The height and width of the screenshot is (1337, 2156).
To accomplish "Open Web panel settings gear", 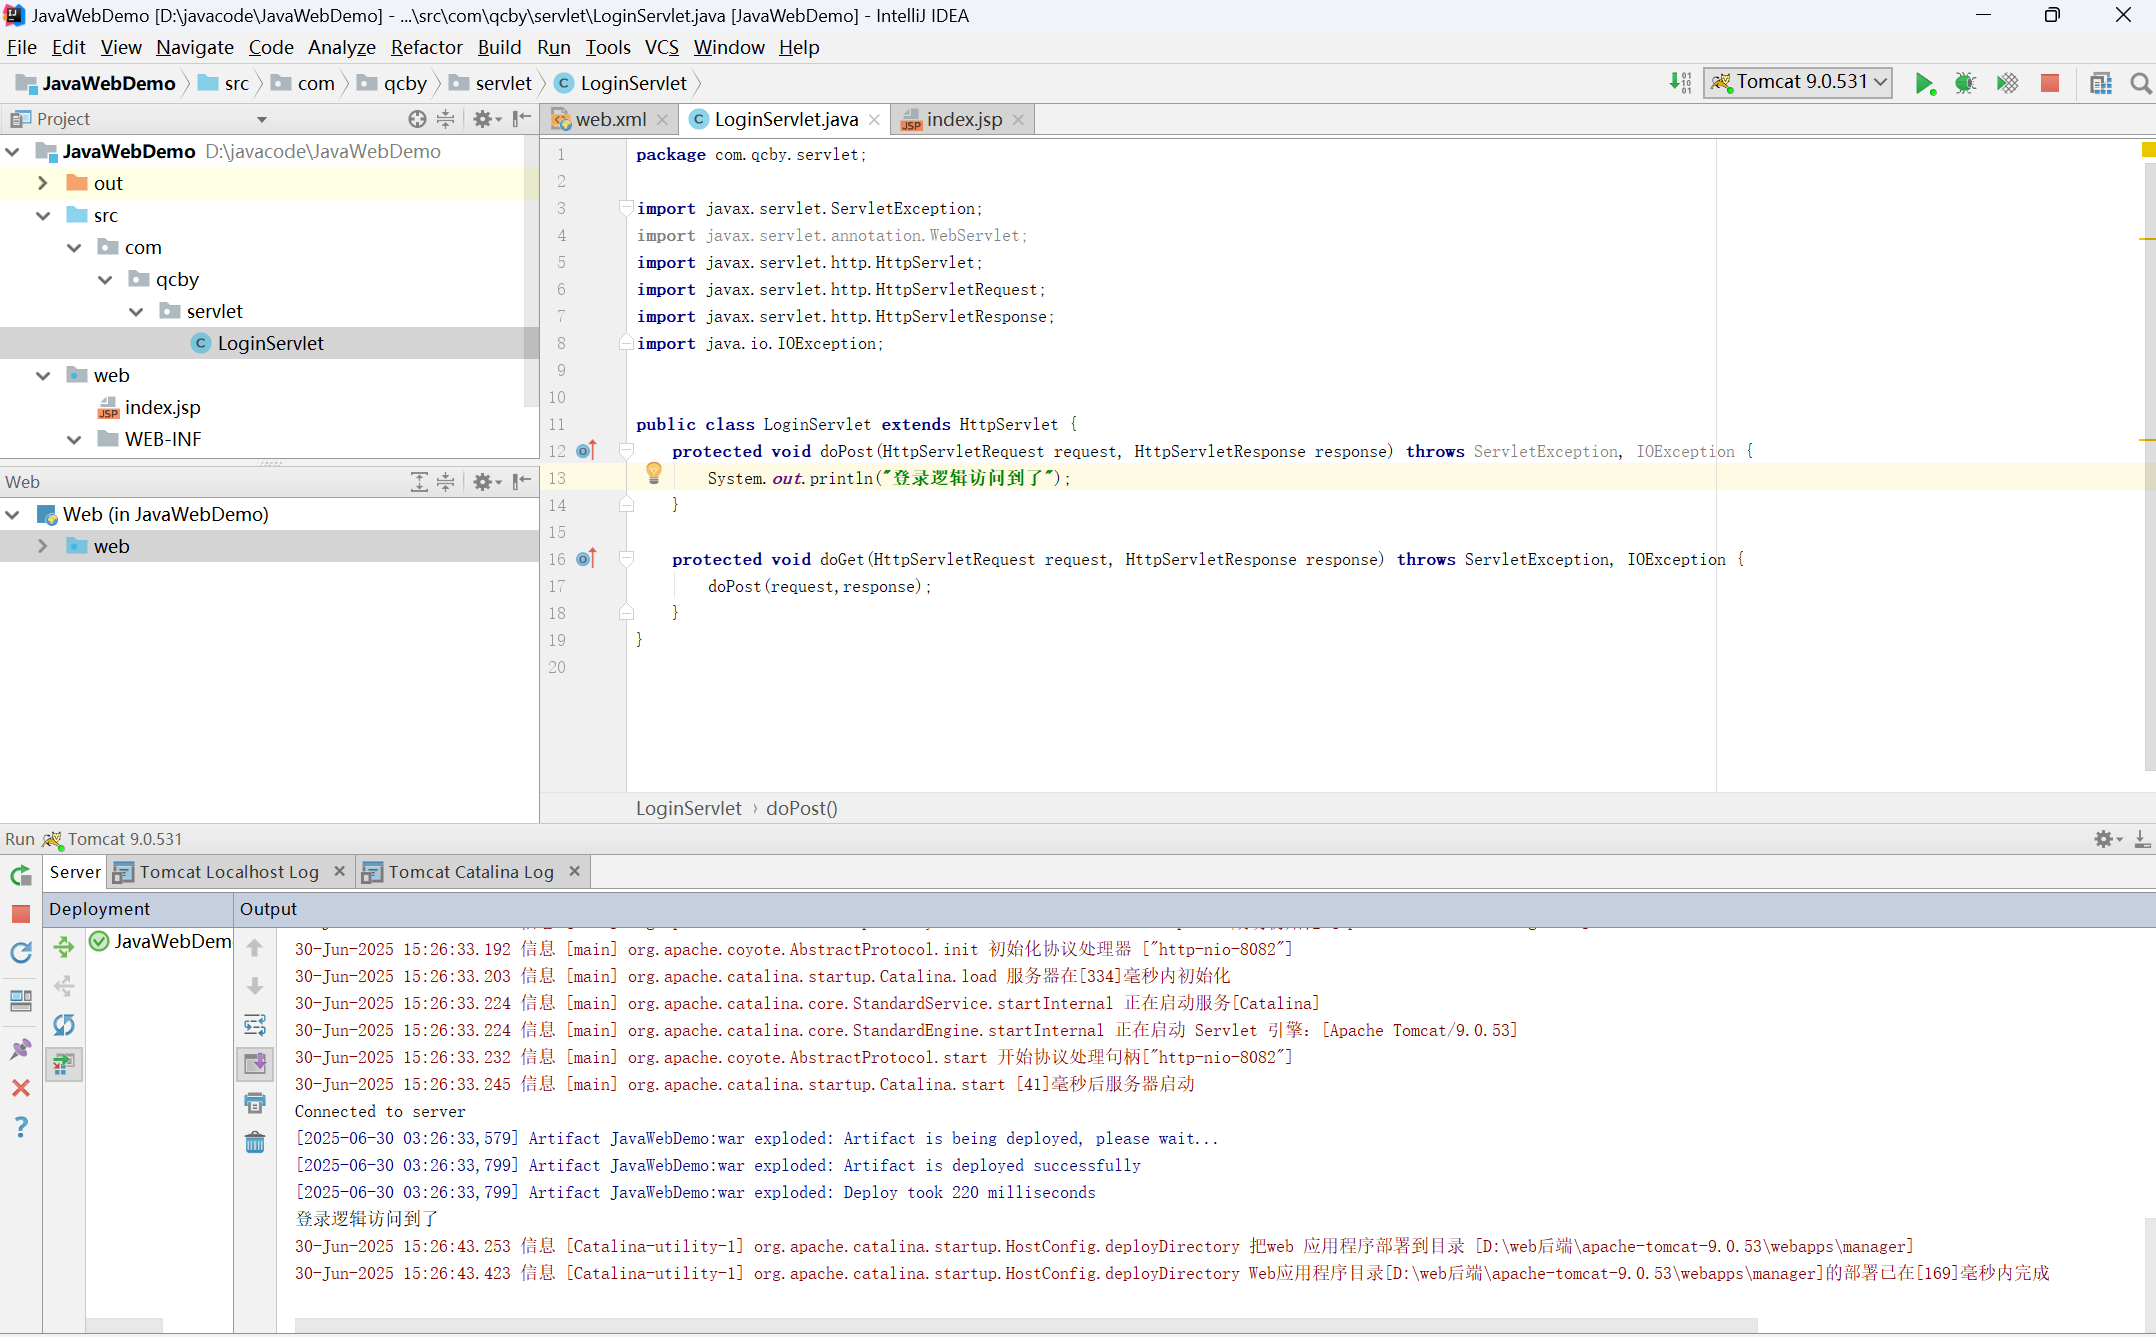I will (x=486, y=482).
